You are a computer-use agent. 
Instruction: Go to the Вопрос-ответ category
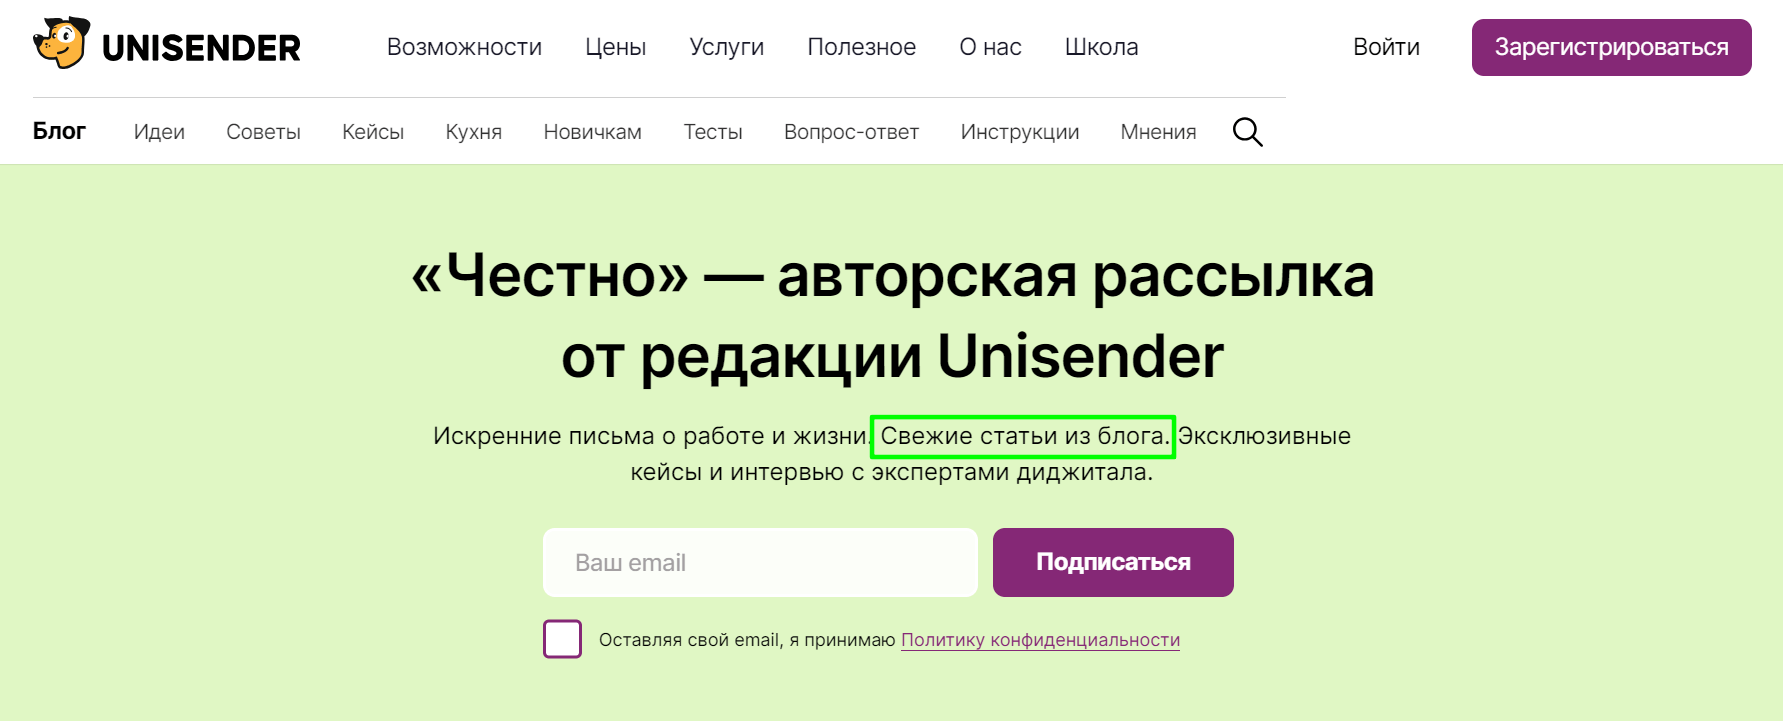851,132
